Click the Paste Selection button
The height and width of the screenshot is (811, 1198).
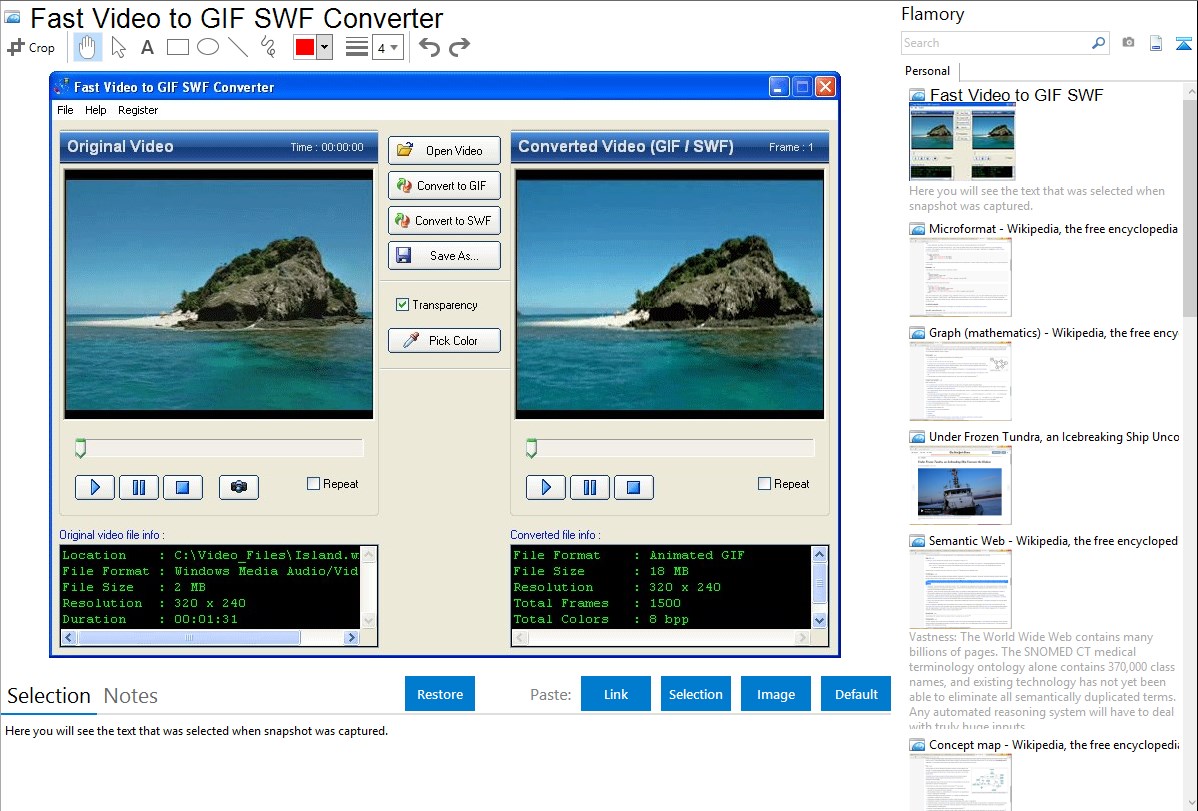point(696,694)
